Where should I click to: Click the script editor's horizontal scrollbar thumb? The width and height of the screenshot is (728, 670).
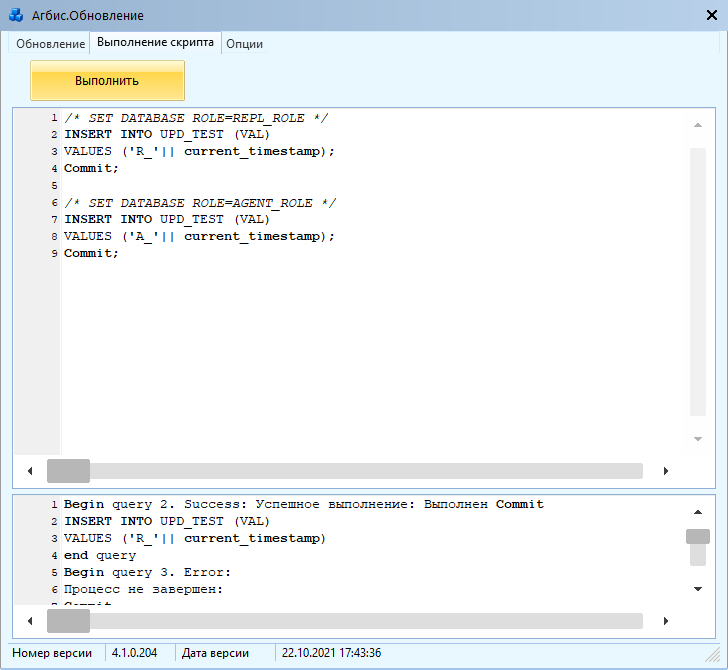69,471
